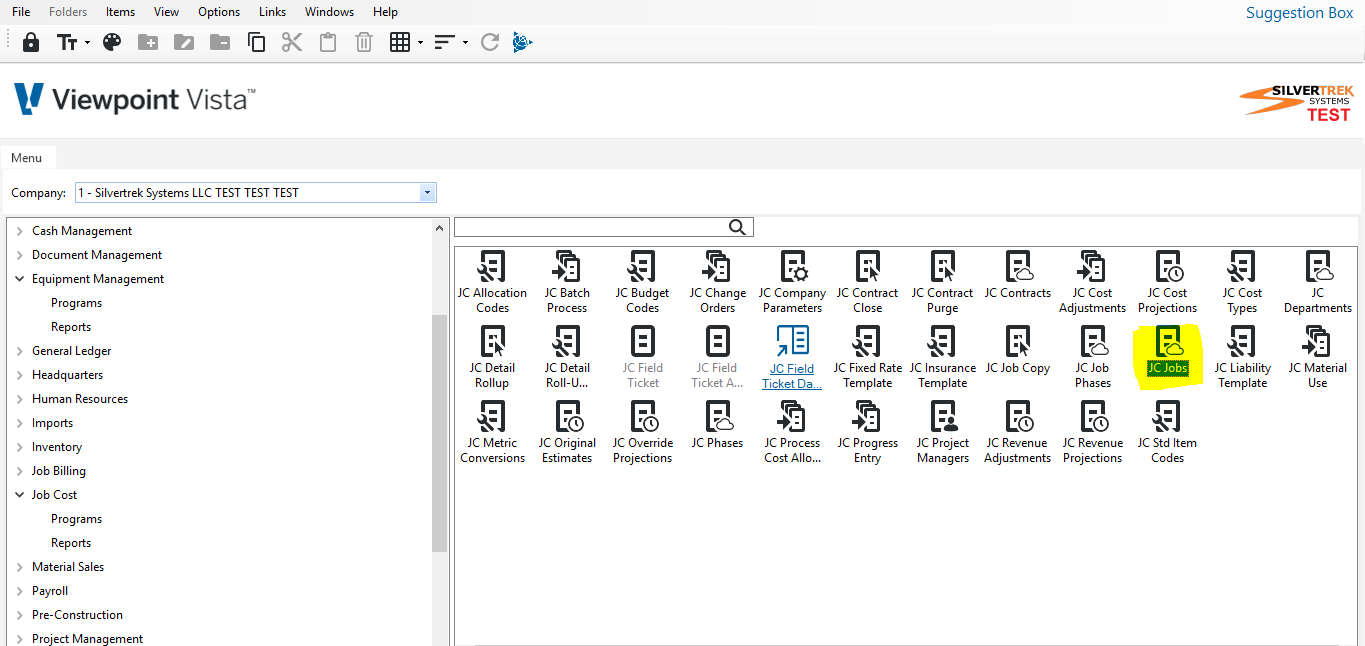Image resolution: width=1365 pixels, height=646 pixels.
Task: Expand the Document Management folder
Action: [19, 255]
